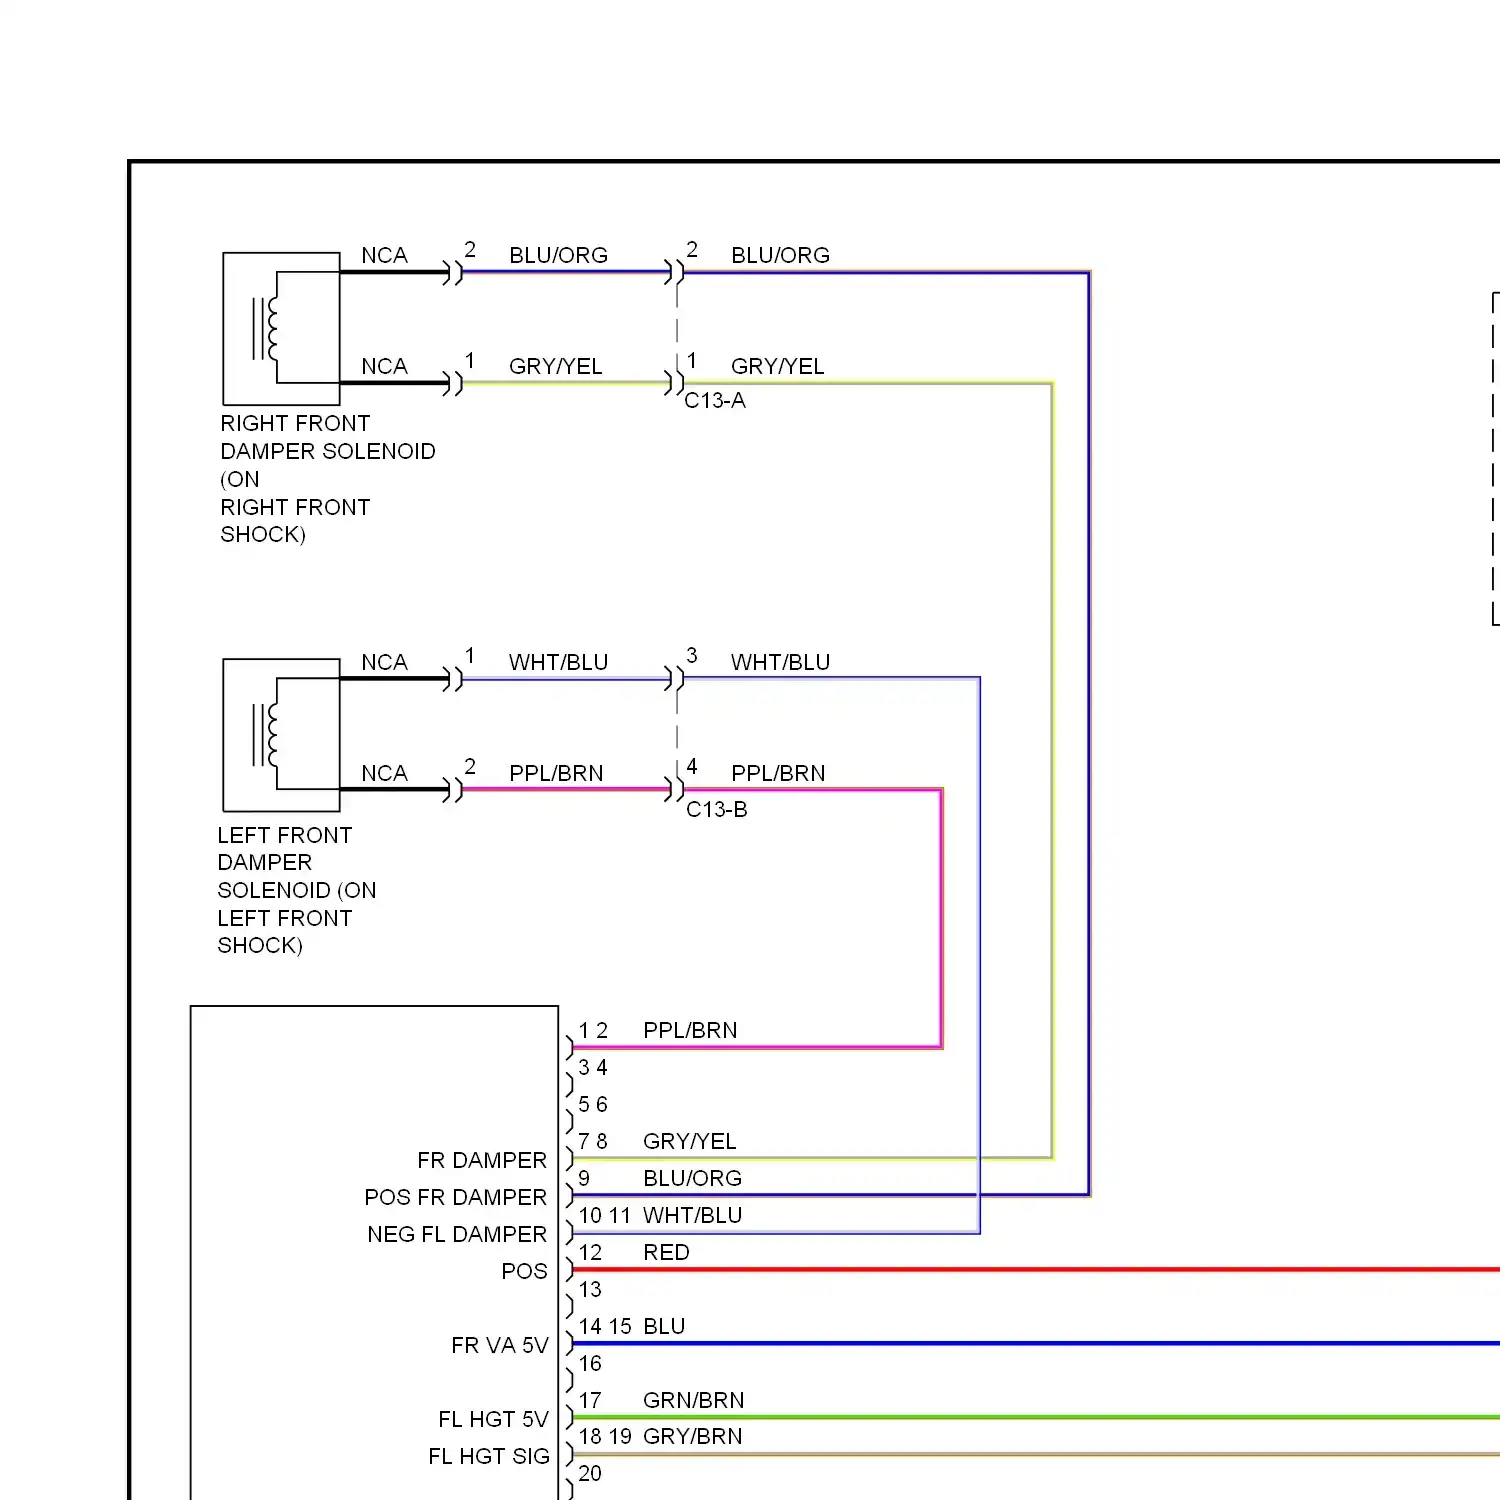This screenshot has height=1500, width=1500.
Task: Click the NEG FL DAMPER module label
Action: [x=457, y=1234]
